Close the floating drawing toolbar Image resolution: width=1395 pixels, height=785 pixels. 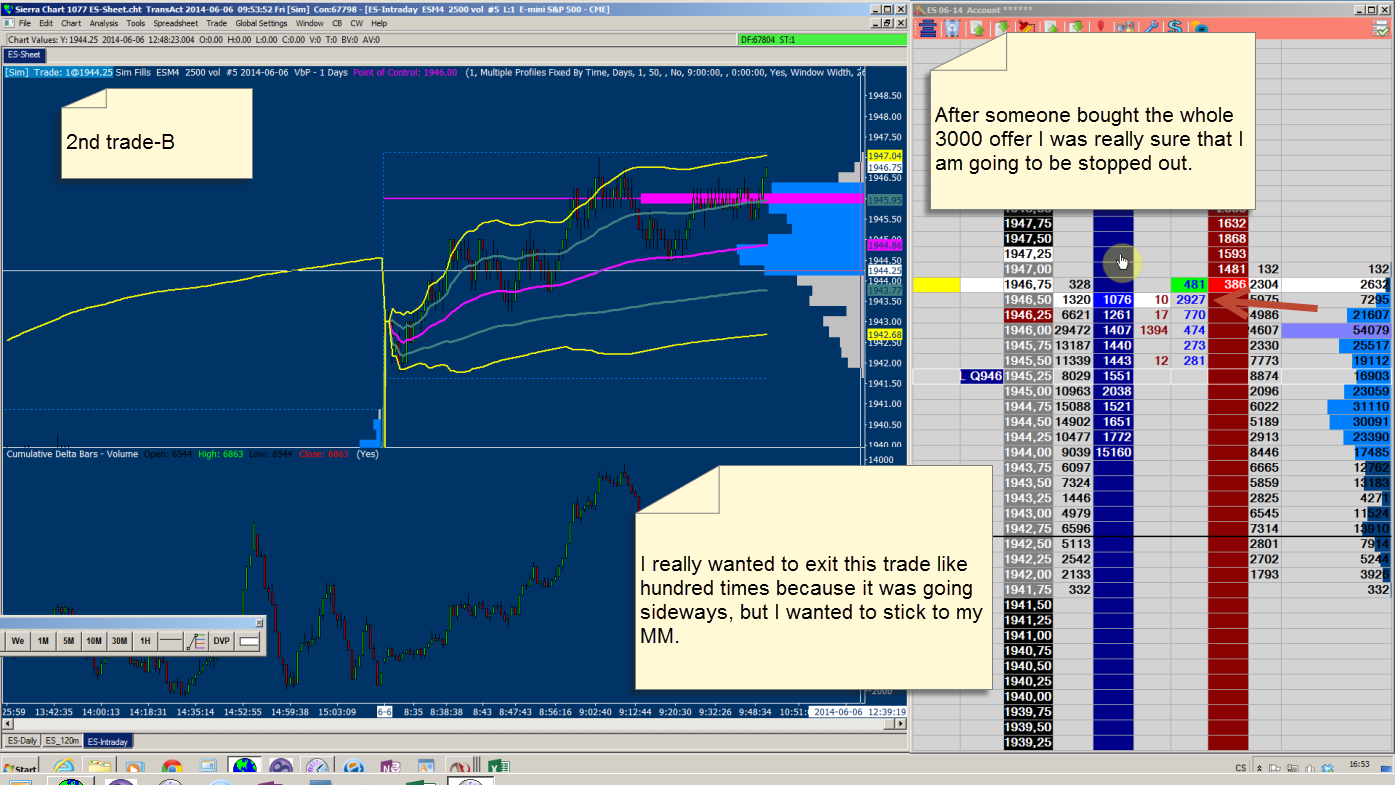coord(260,622)
